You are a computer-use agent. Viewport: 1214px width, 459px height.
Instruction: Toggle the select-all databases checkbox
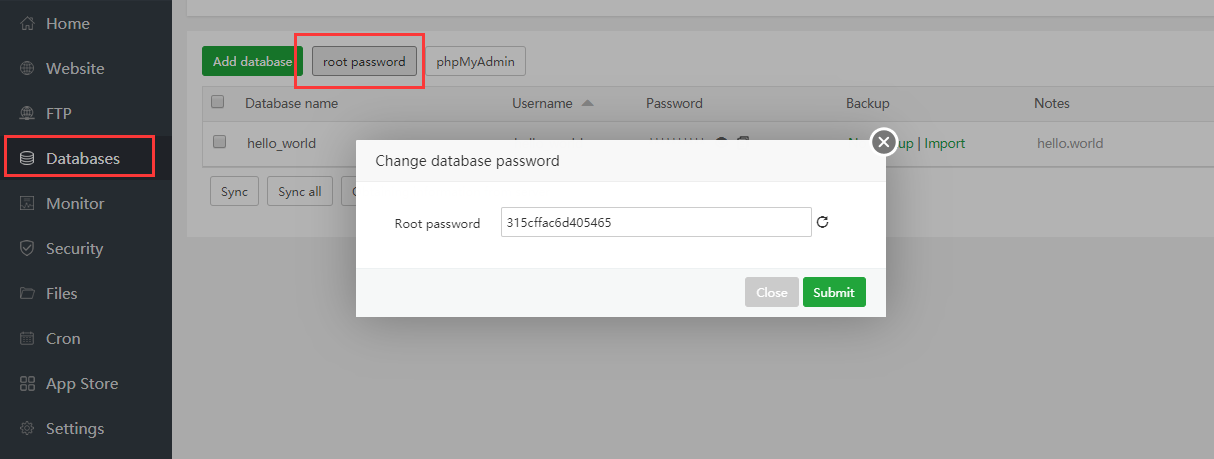pos(218,102)
